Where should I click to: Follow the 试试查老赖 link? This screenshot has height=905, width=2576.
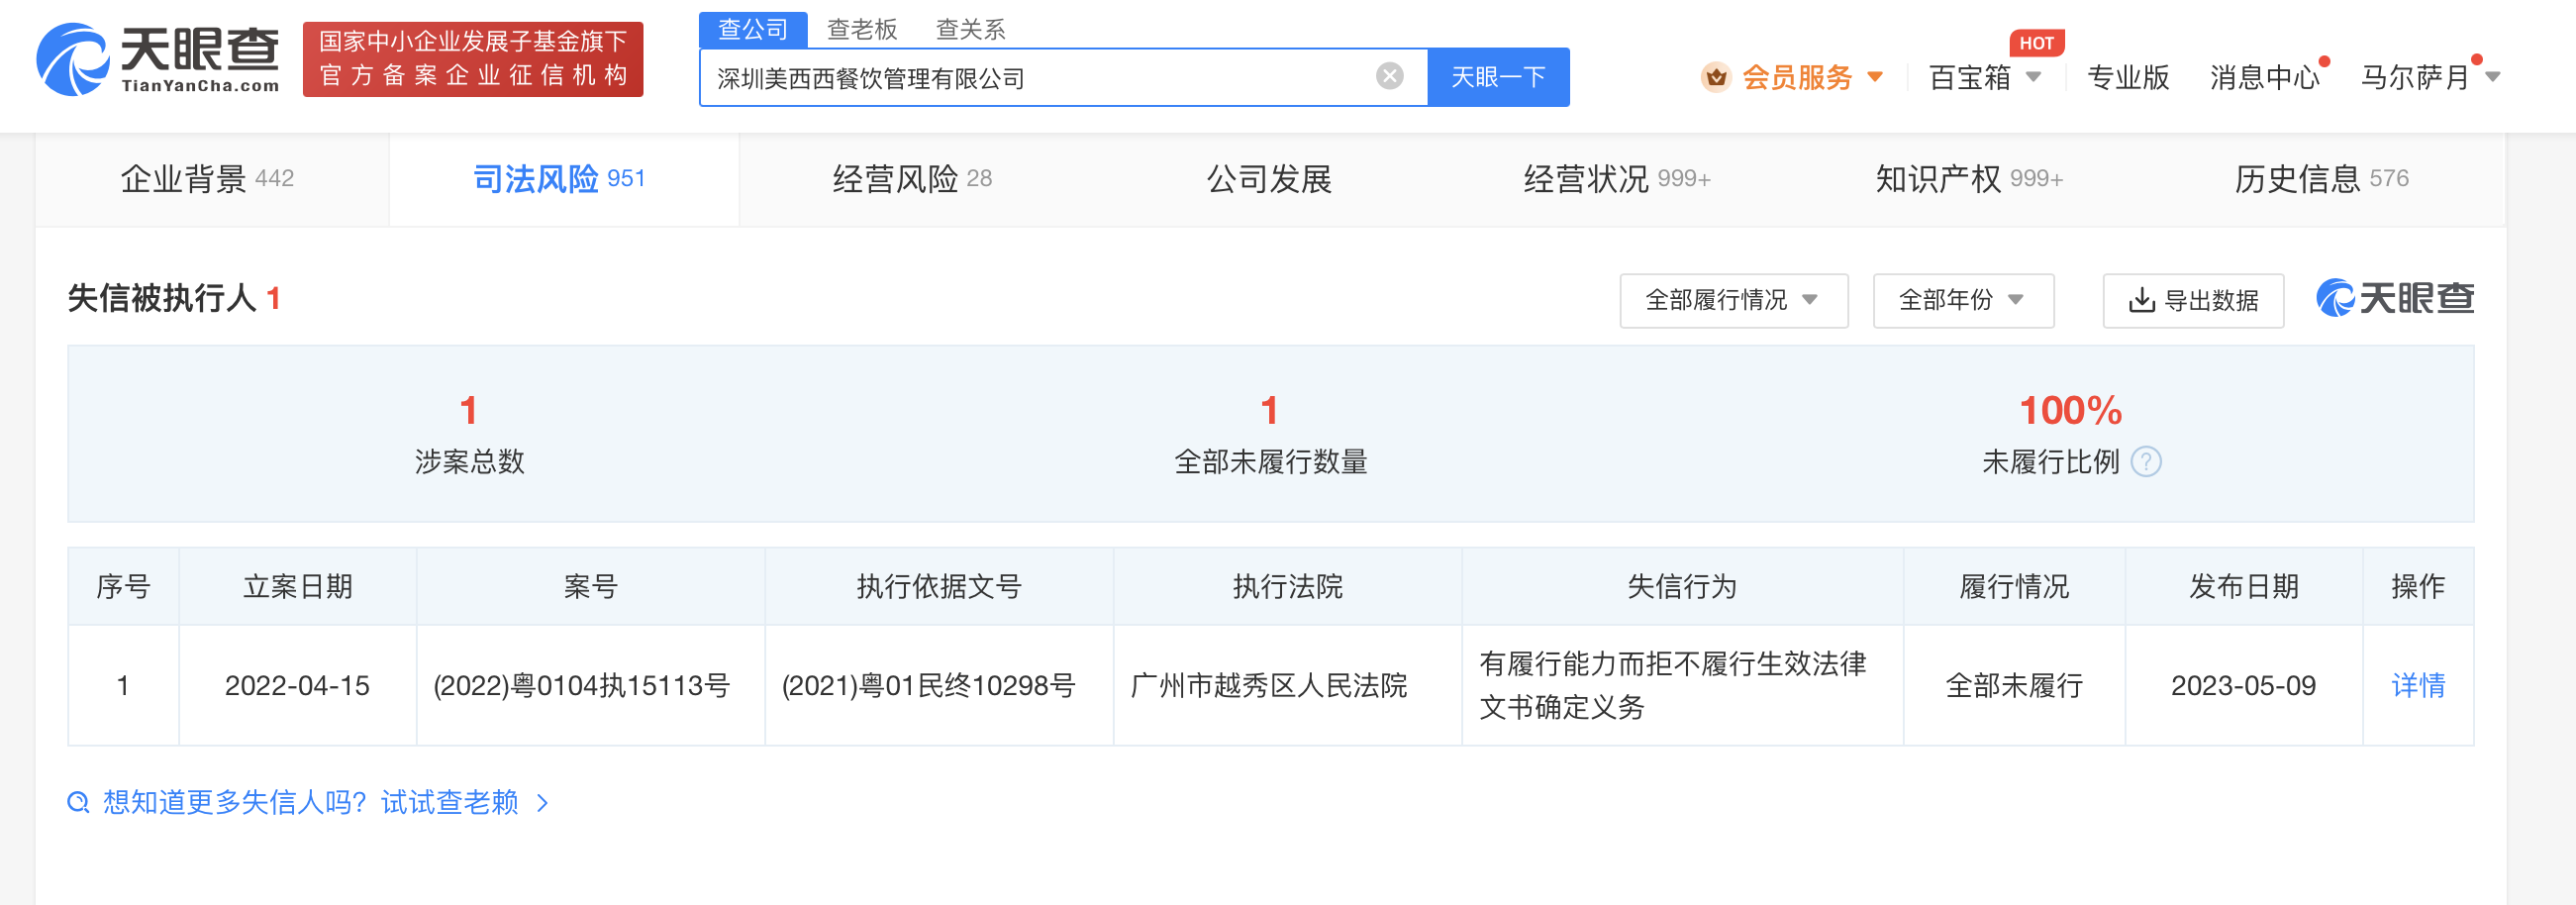tap(449, 802)
